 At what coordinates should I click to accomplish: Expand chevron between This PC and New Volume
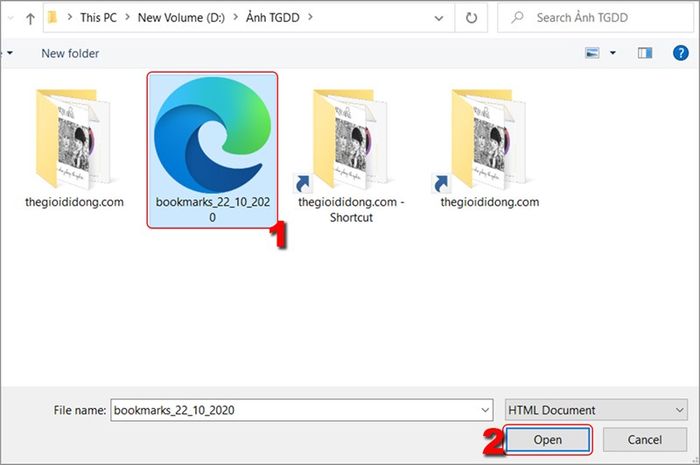[x=128, y=17]
